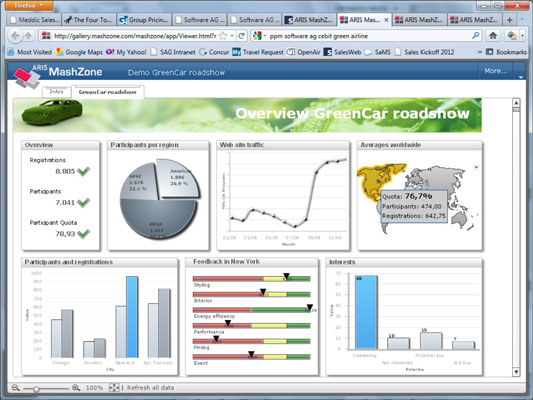Click the EMEA slice of the pie chart
This screenshot has height=400, width=533.
tap(158, 219)
